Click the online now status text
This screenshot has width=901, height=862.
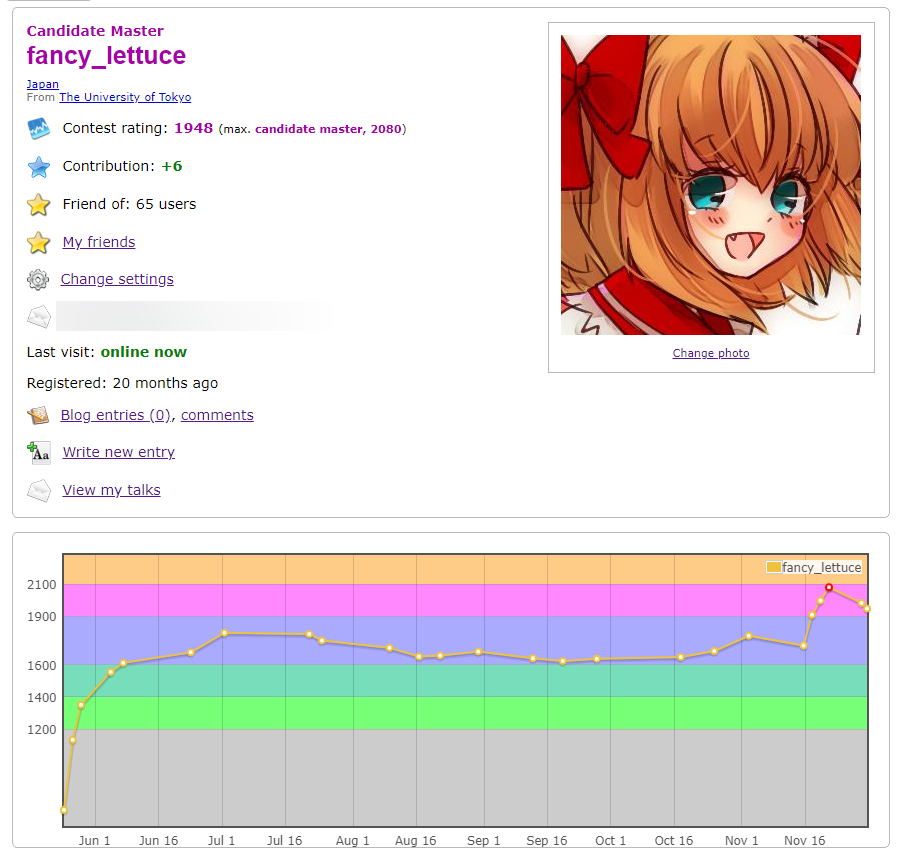[x=144, y=352]
